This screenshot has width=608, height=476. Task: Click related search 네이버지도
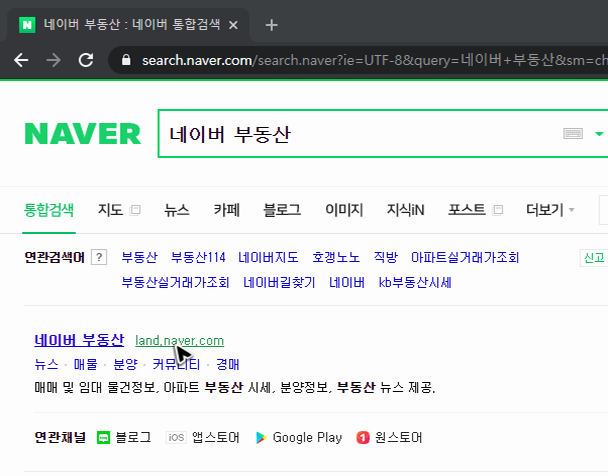268,257
